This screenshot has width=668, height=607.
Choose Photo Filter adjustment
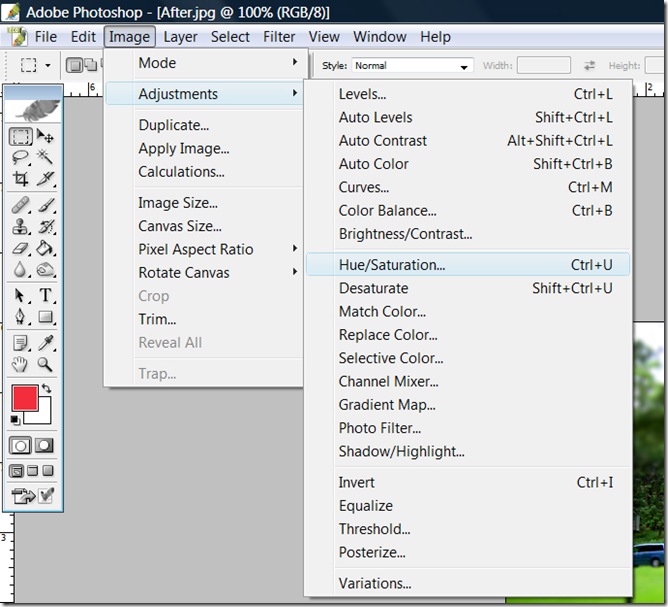[468, 428]
